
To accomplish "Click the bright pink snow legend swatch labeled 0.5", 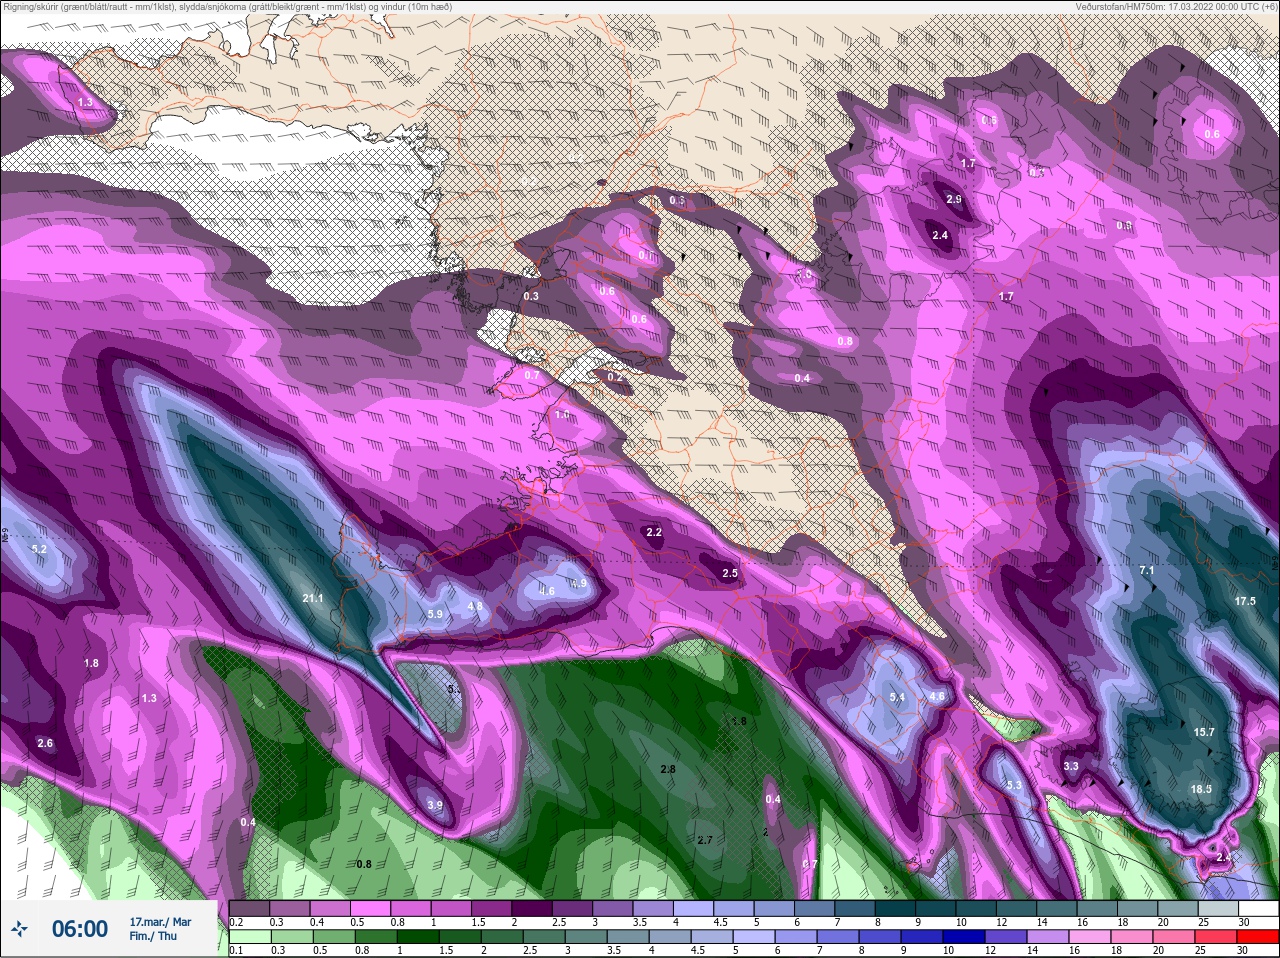I will (370, 909).
